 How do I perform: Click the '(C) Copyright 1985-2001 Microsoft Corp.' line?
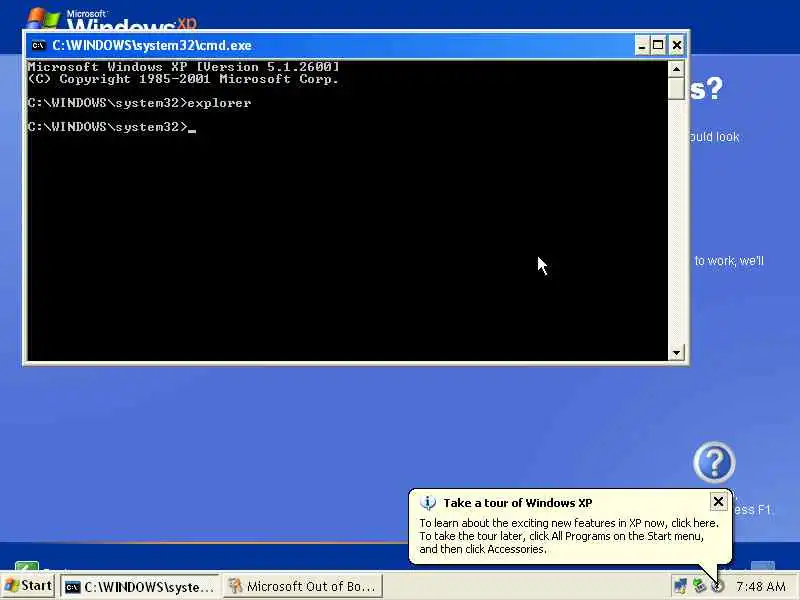[183, 79]
